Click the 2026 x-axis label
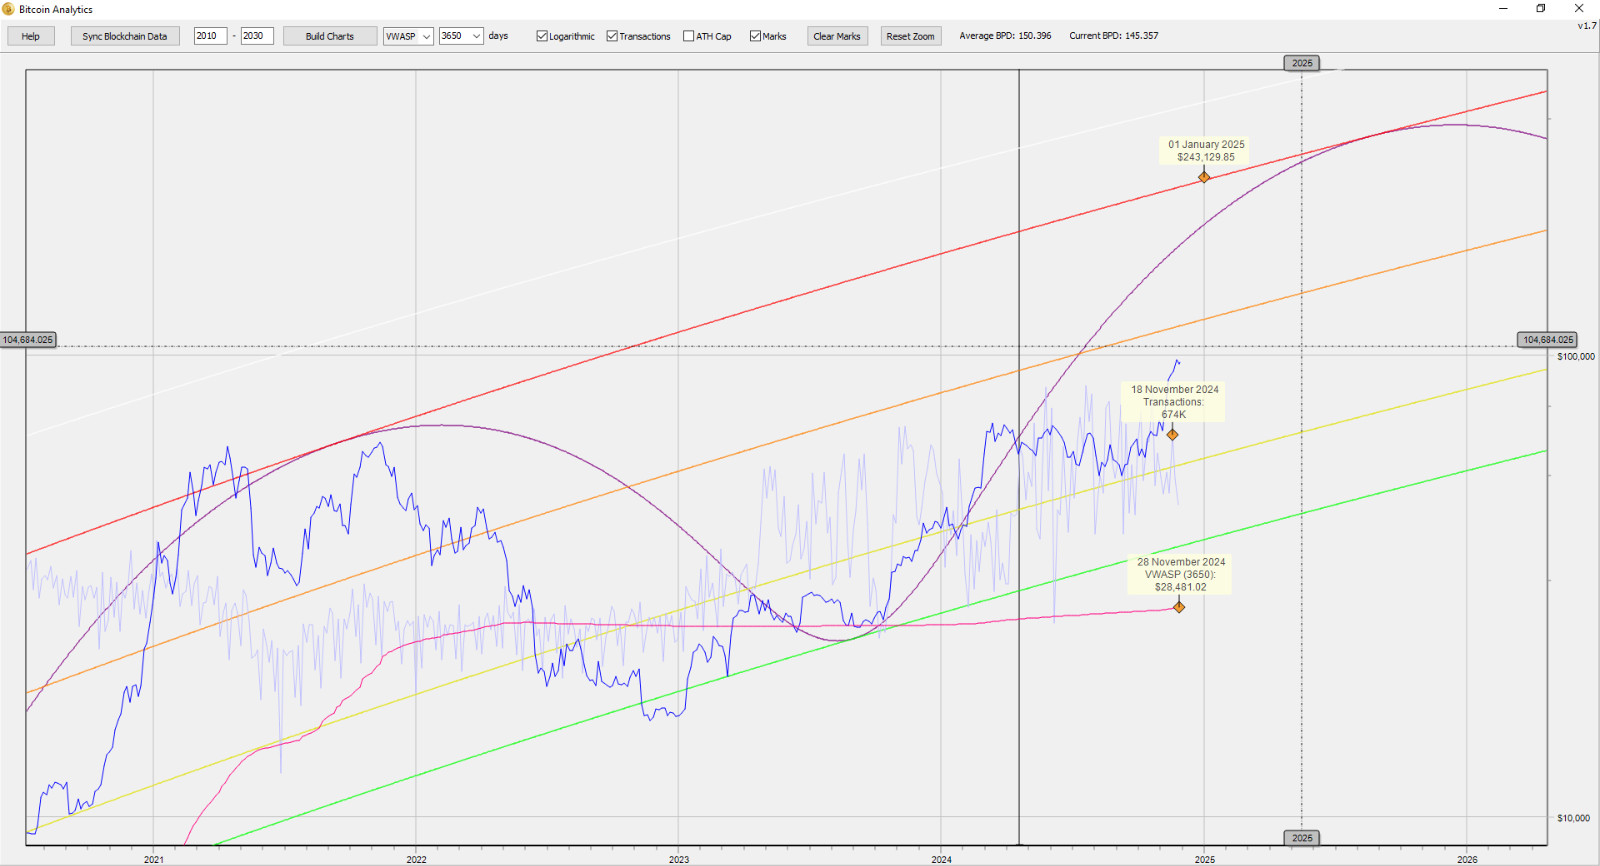Image resolution: width=1600 pixels, height=866 pixels. [1467, 859]
